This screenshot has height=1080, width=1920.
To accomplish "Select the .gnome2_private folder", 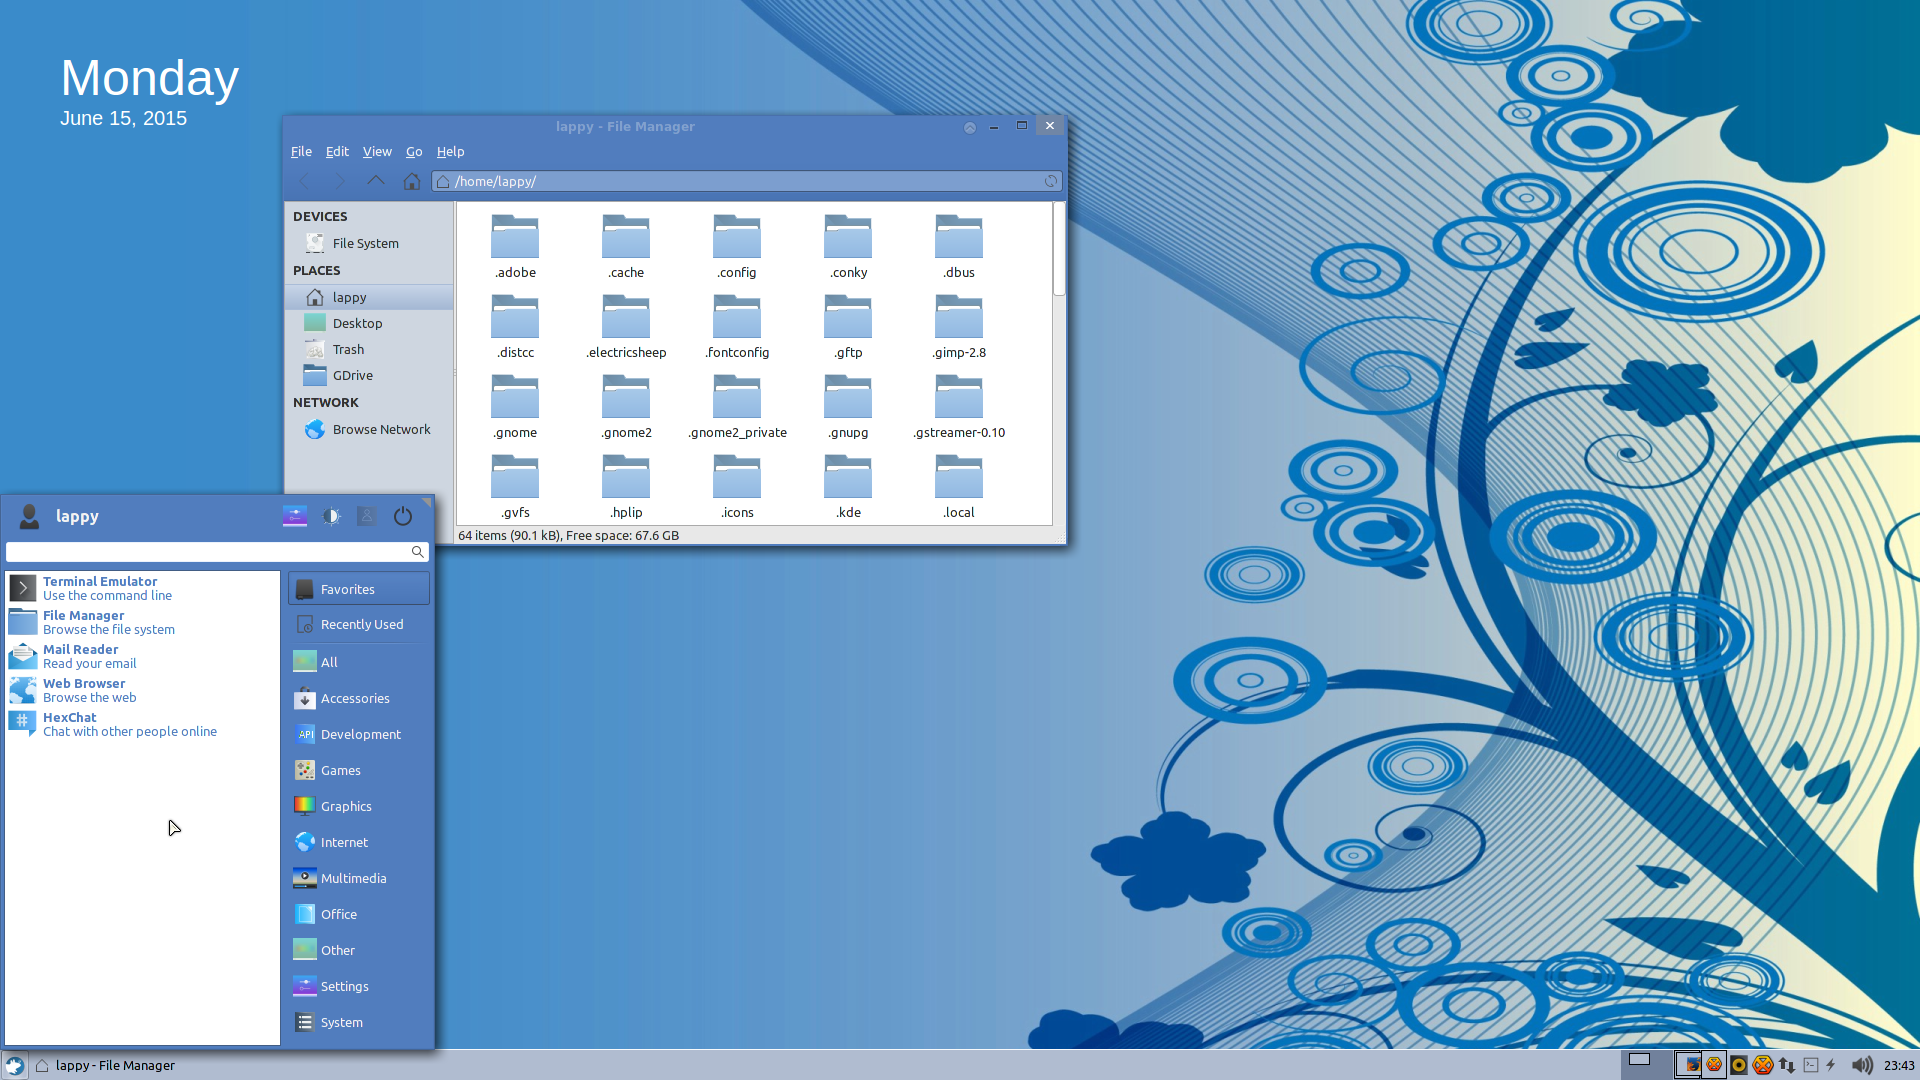I will click(x=737, y=406).
